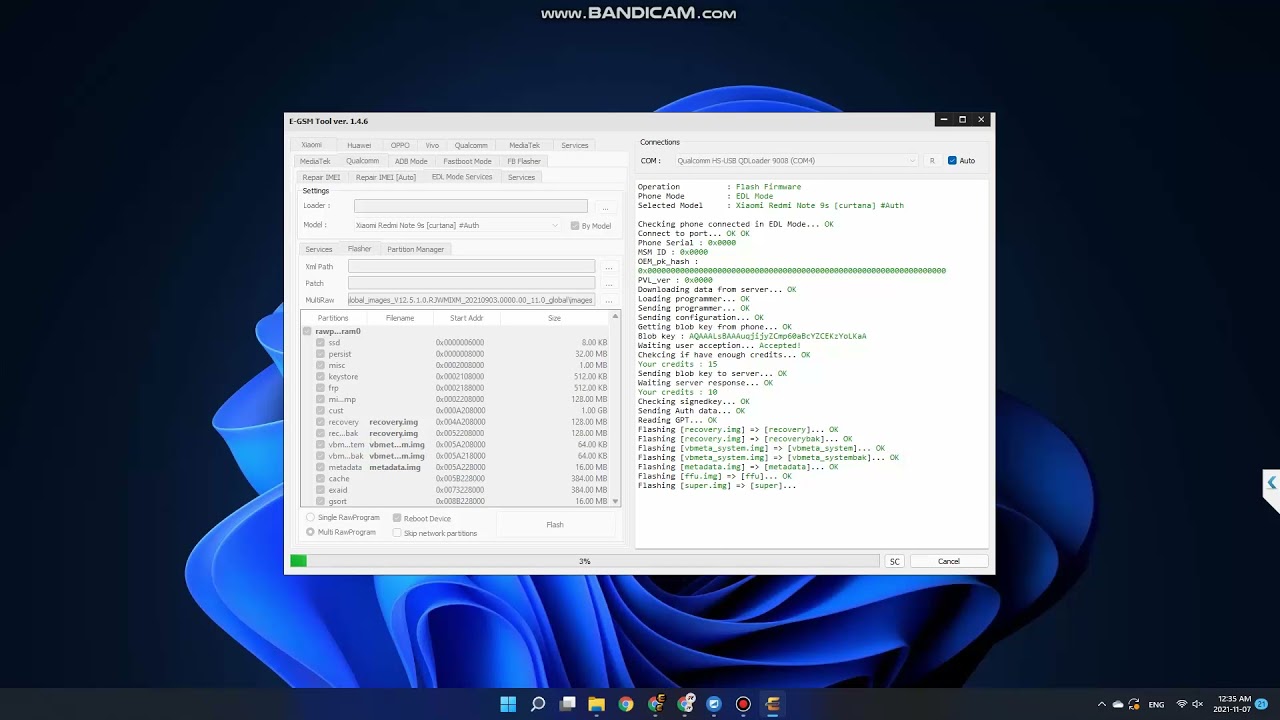Open the Partition Manager tab
Viewport: 1280px width, 720px height.
416,249
